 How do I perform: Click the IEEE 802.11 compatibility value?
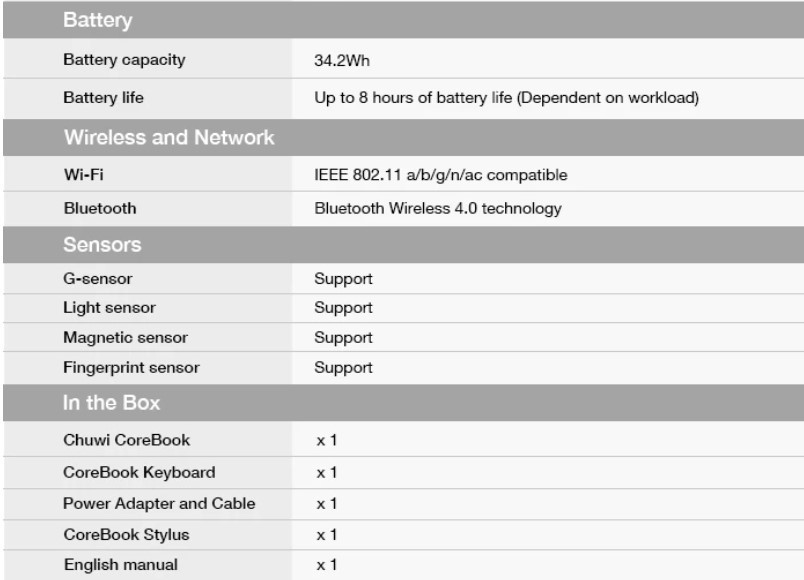(441, 175)
